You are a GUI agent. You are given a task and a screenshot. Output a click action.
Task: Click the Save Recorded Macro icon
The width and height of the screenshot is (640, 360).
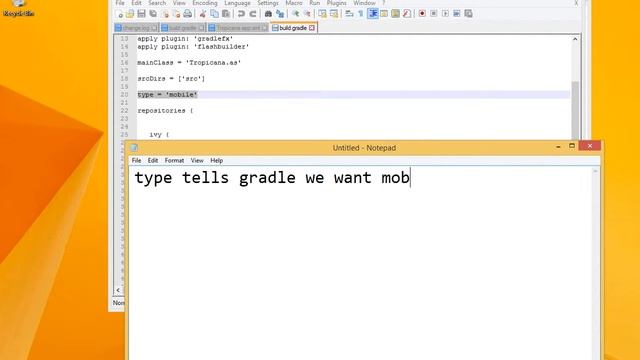(469, 14)
